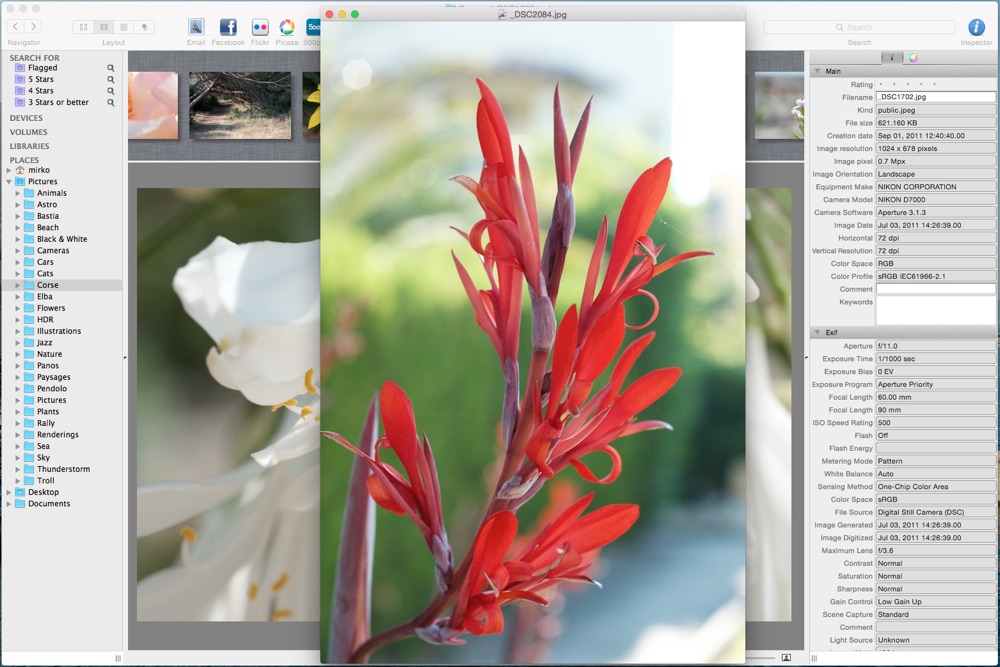Click the Email share icon
Viewport: 1000px width, 667px height.
(196, 27)
